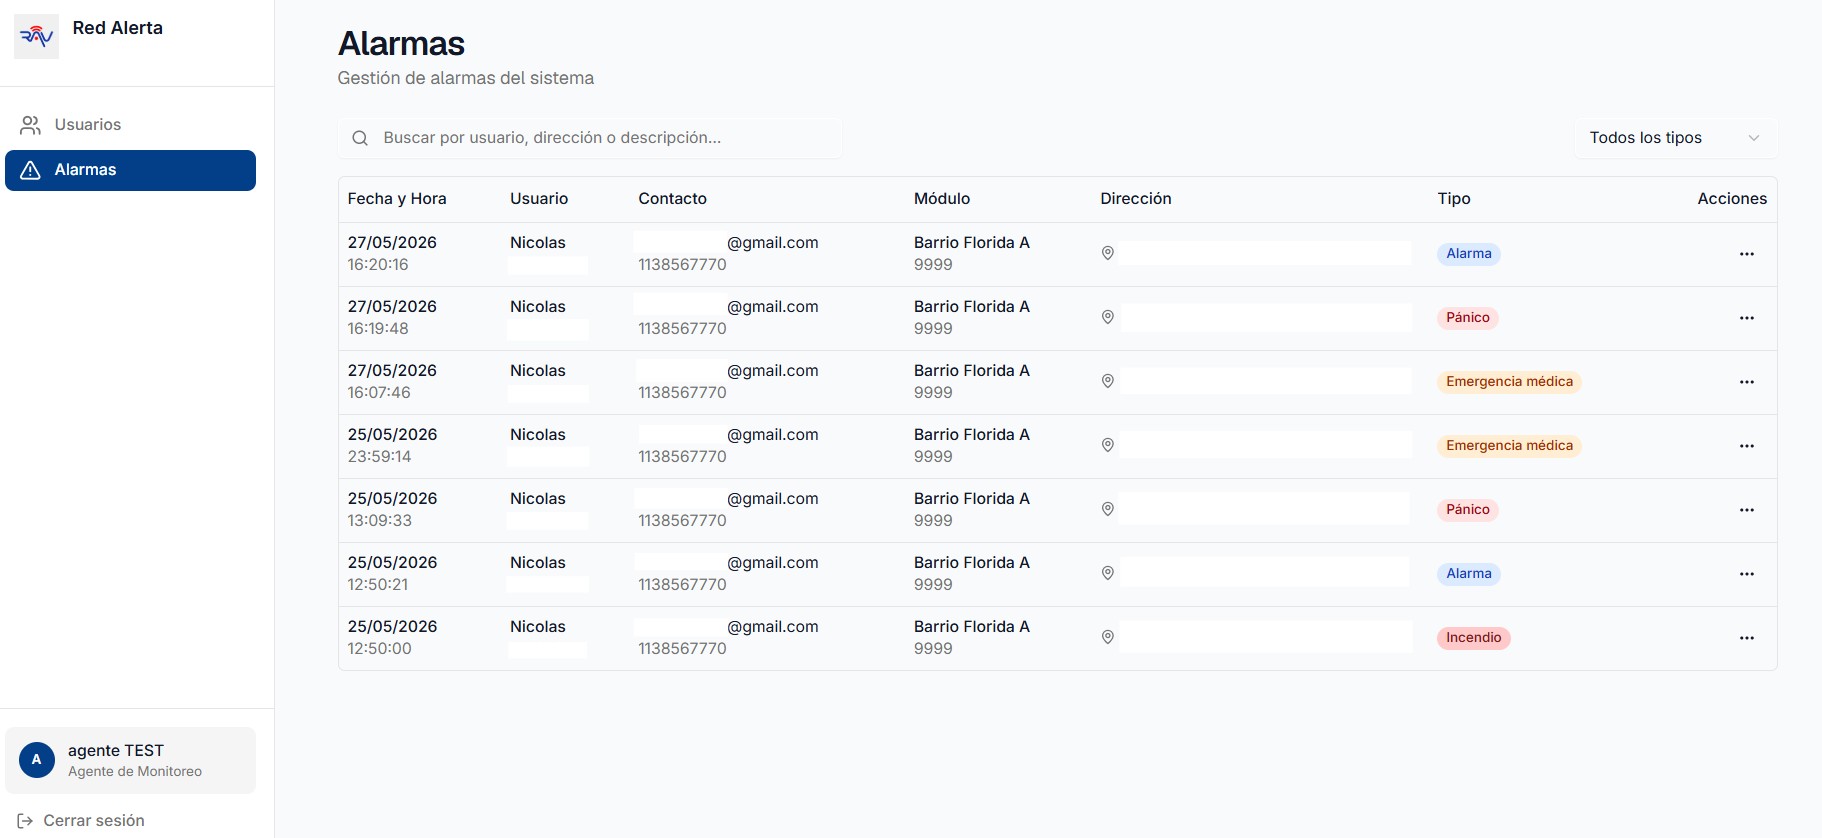
Task: Click Nicolas in the 13:09:33 row
Action: pos(538,499)
